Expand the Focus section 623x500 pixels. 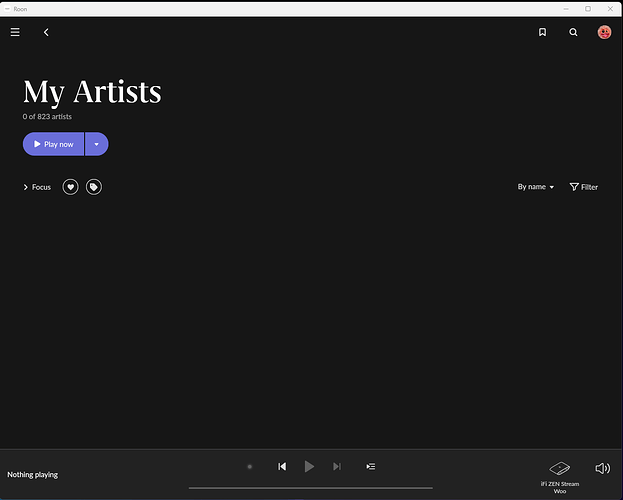click(37, 187)
